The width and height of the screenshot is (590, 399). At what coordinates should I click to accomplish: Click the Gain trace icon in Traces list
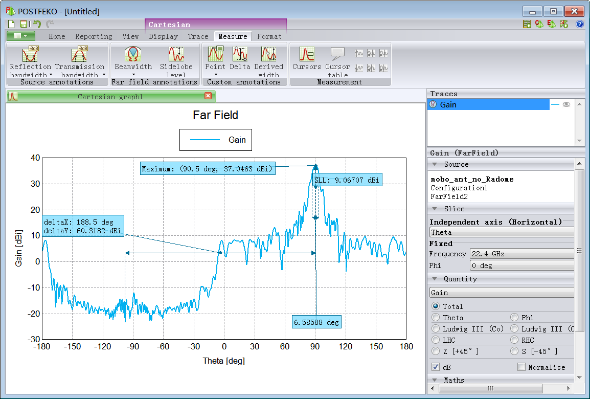tap(433, 104)
